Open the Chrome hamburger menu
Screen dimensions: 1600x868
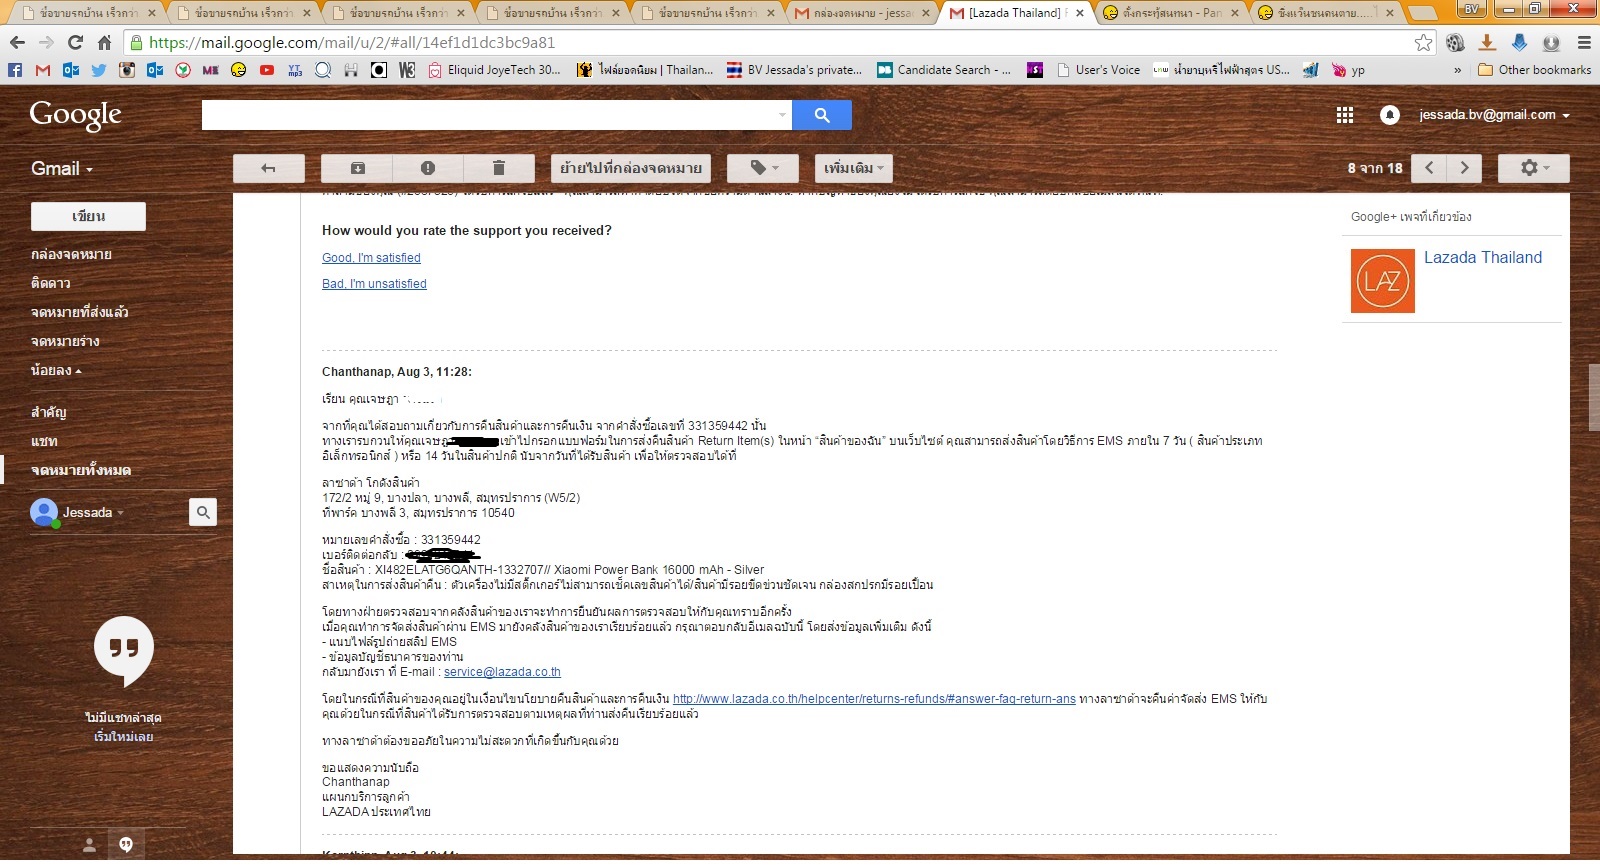tap(1583, 43)
